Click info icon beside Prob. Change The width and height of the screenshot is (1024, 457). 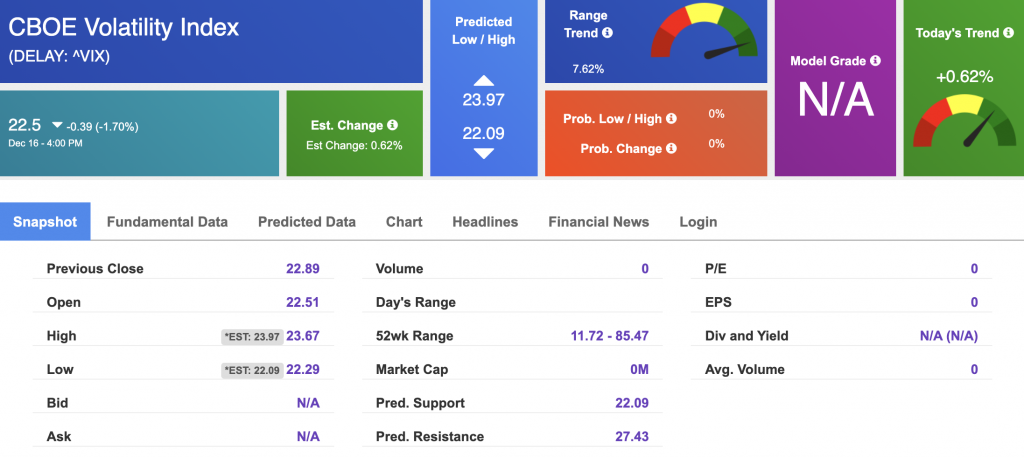click(x=671, y=148)
